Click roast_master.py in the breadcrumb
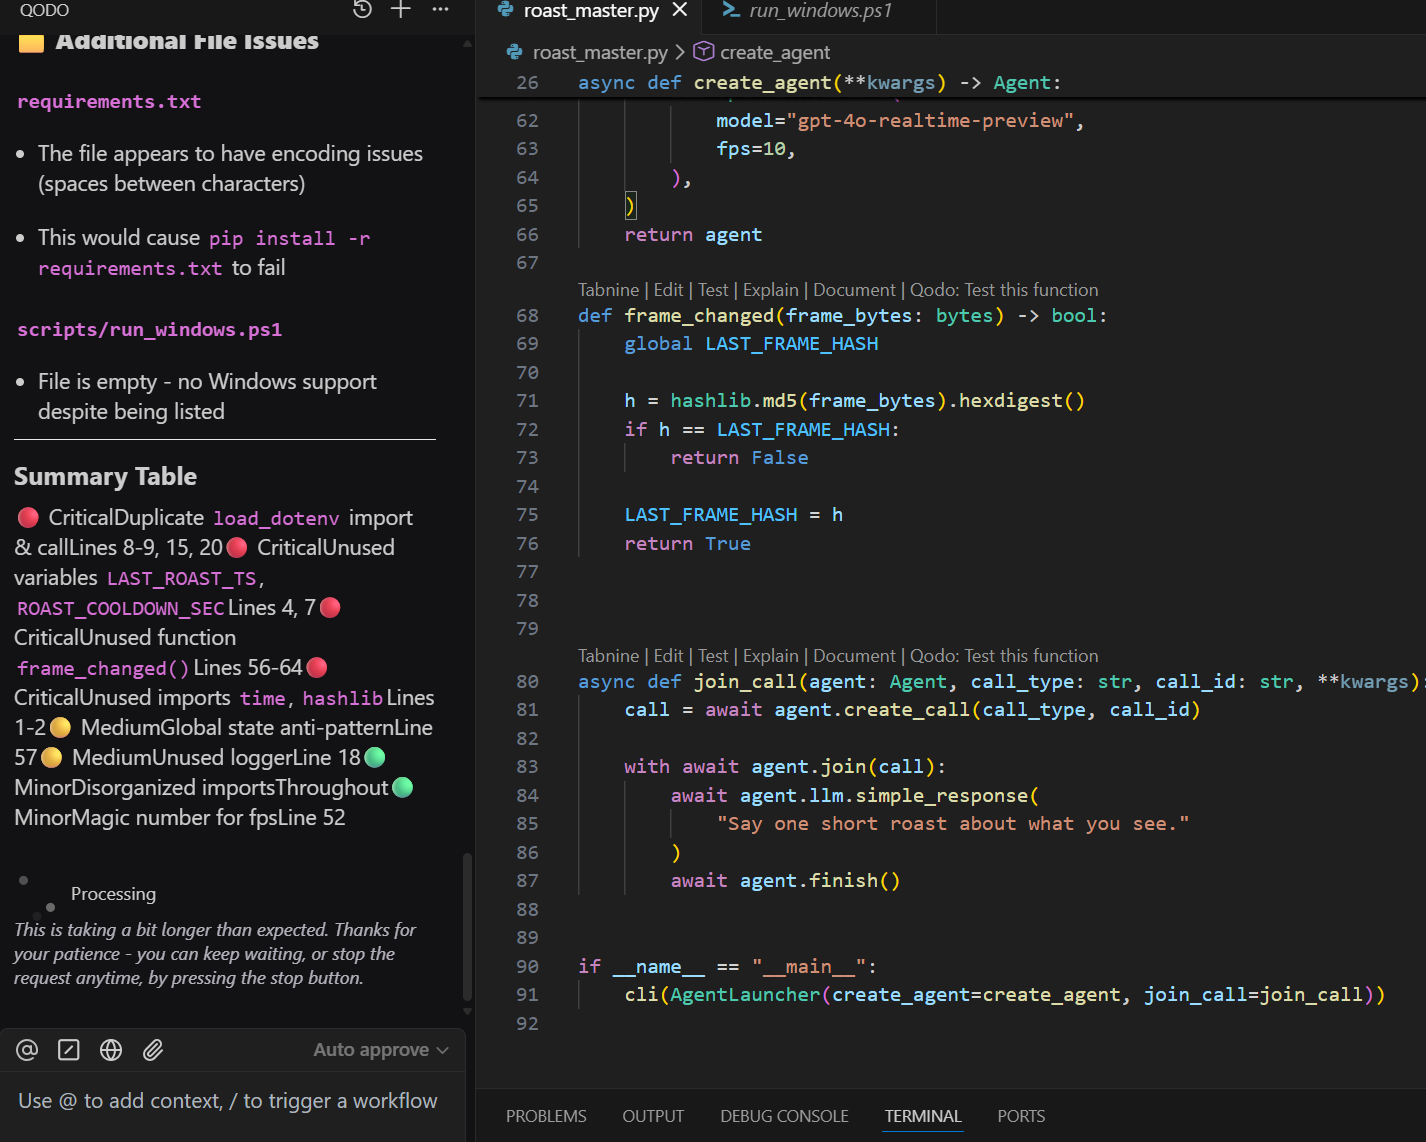This screenshot has width=1426, height=1142. (x=600, y=52)
